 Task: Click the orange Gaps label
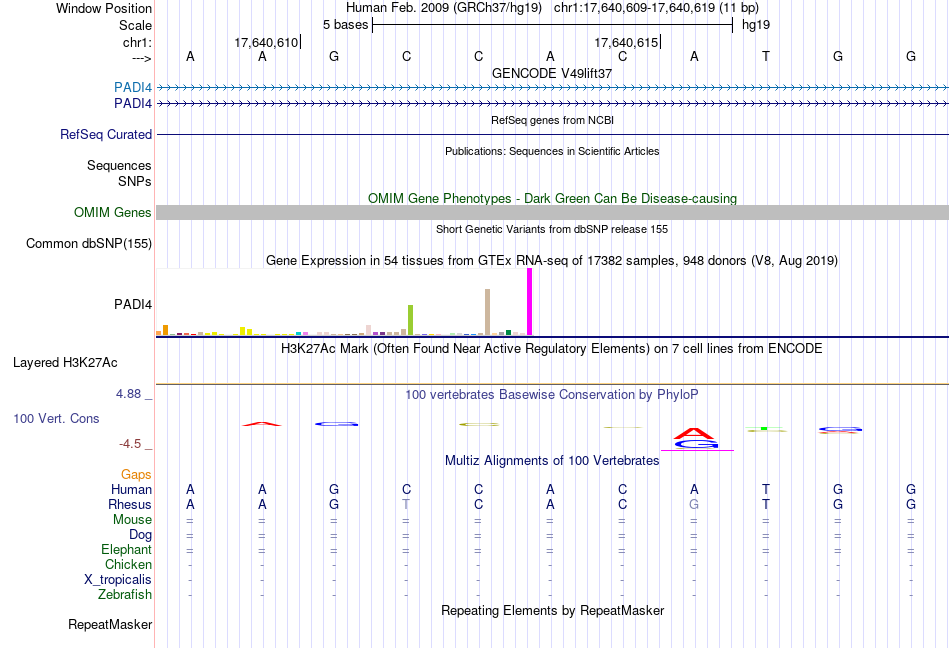click(x=136, y=475)
